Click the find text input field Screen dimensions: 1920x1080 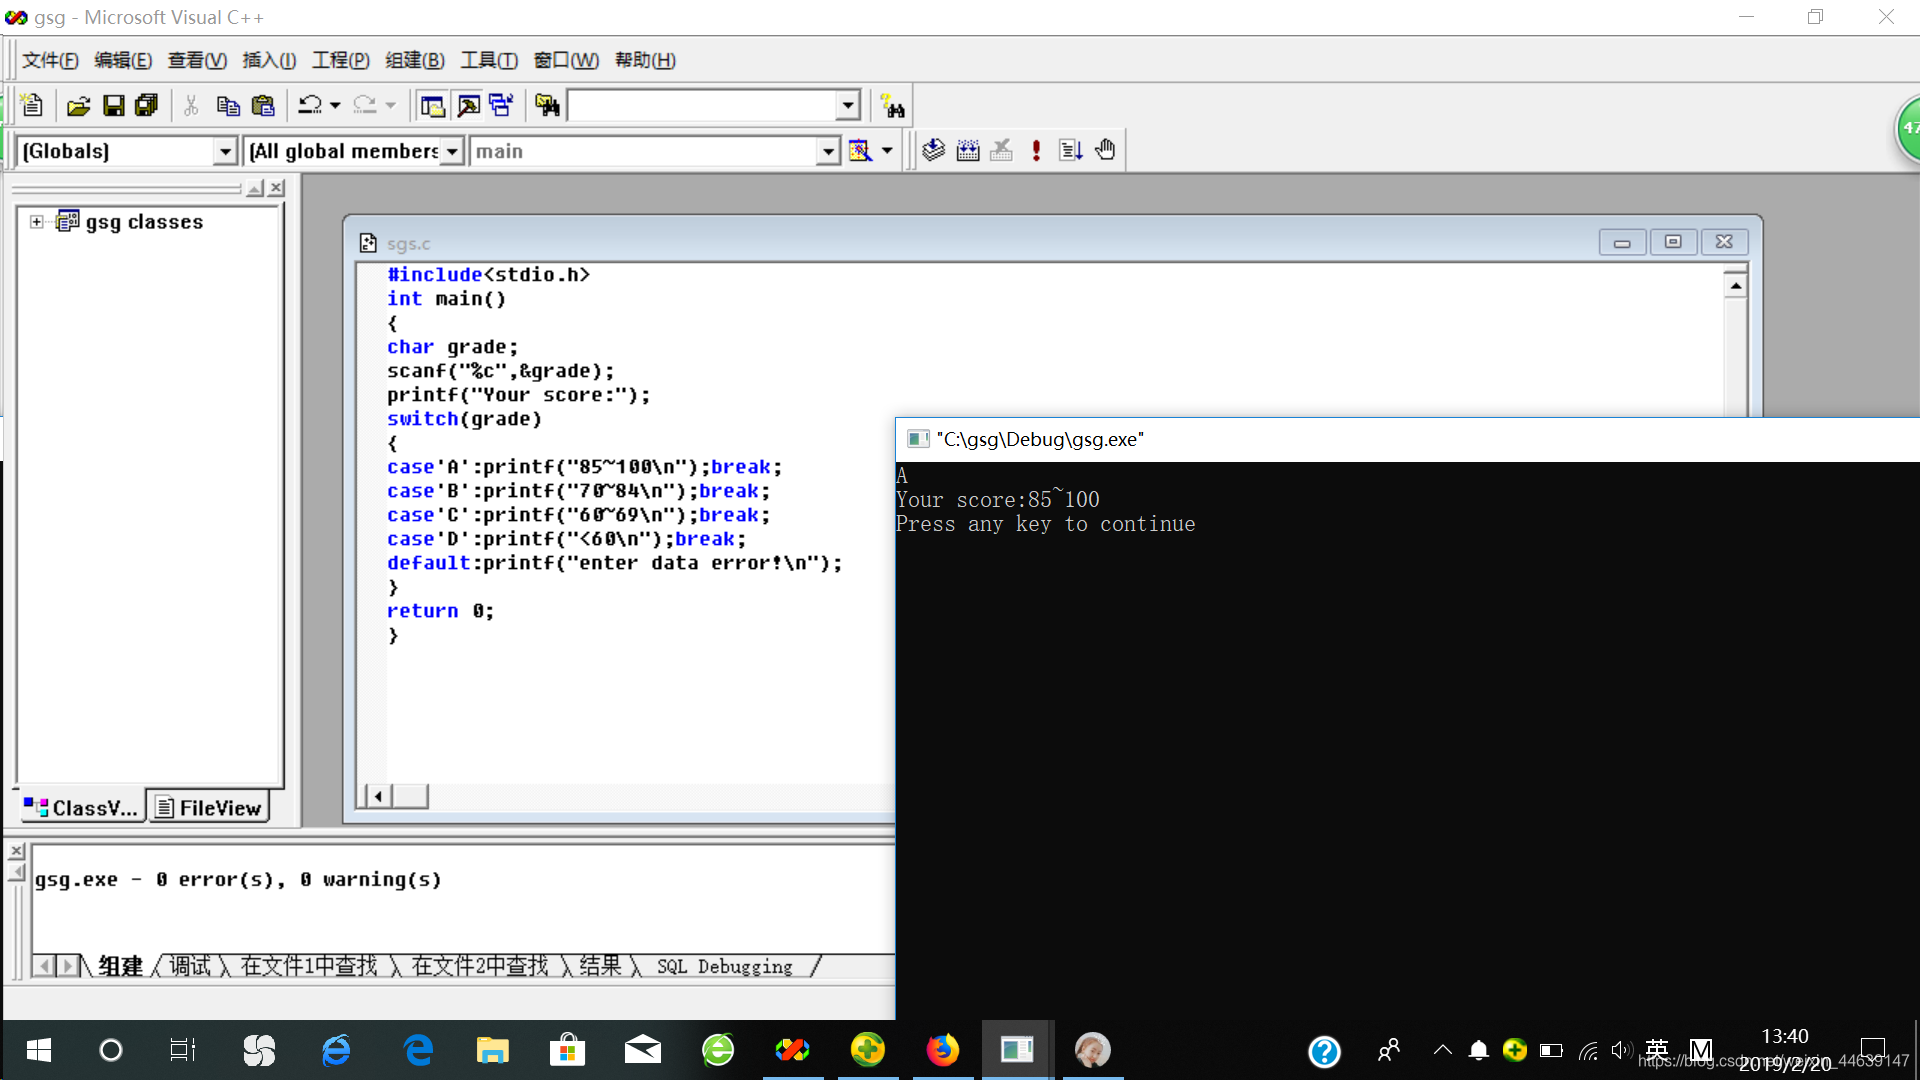(x=702, y=105)
